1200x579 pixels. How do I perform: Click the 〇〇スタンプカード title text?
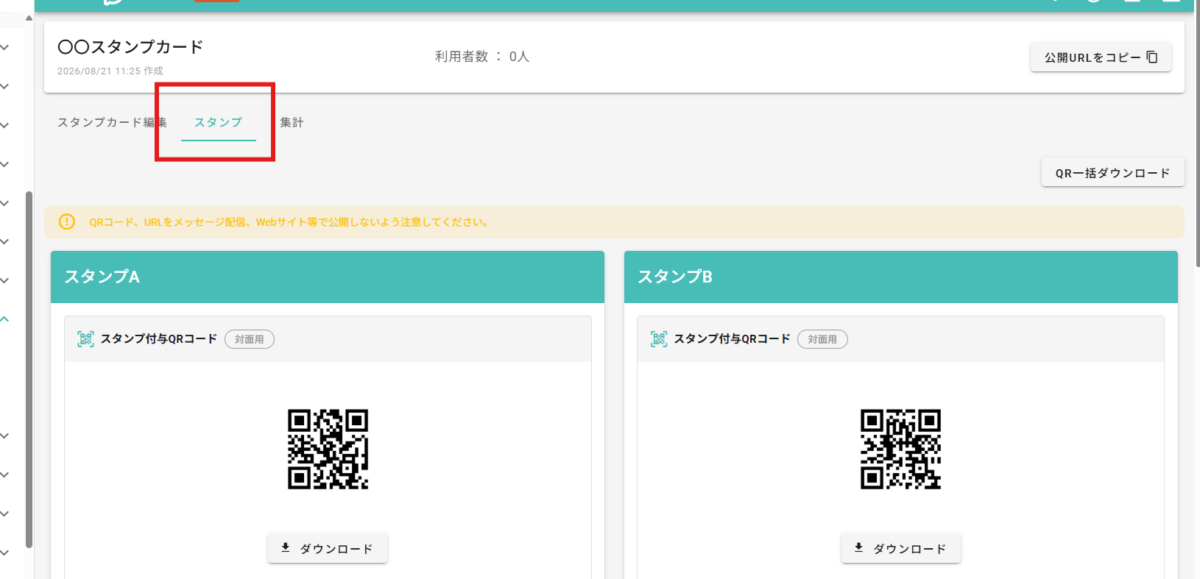pos(130,47)
